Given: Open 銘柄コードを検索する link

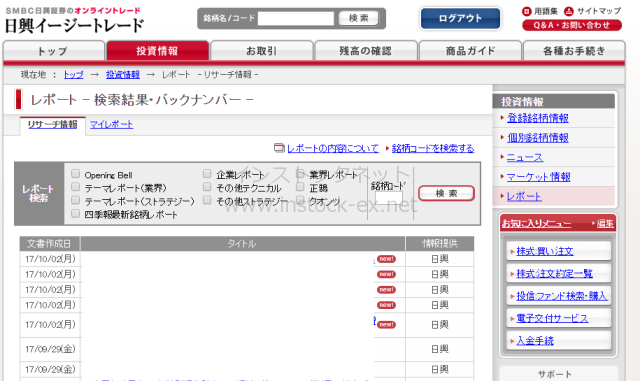Looking at the screenshot, I should click(433, 148).
